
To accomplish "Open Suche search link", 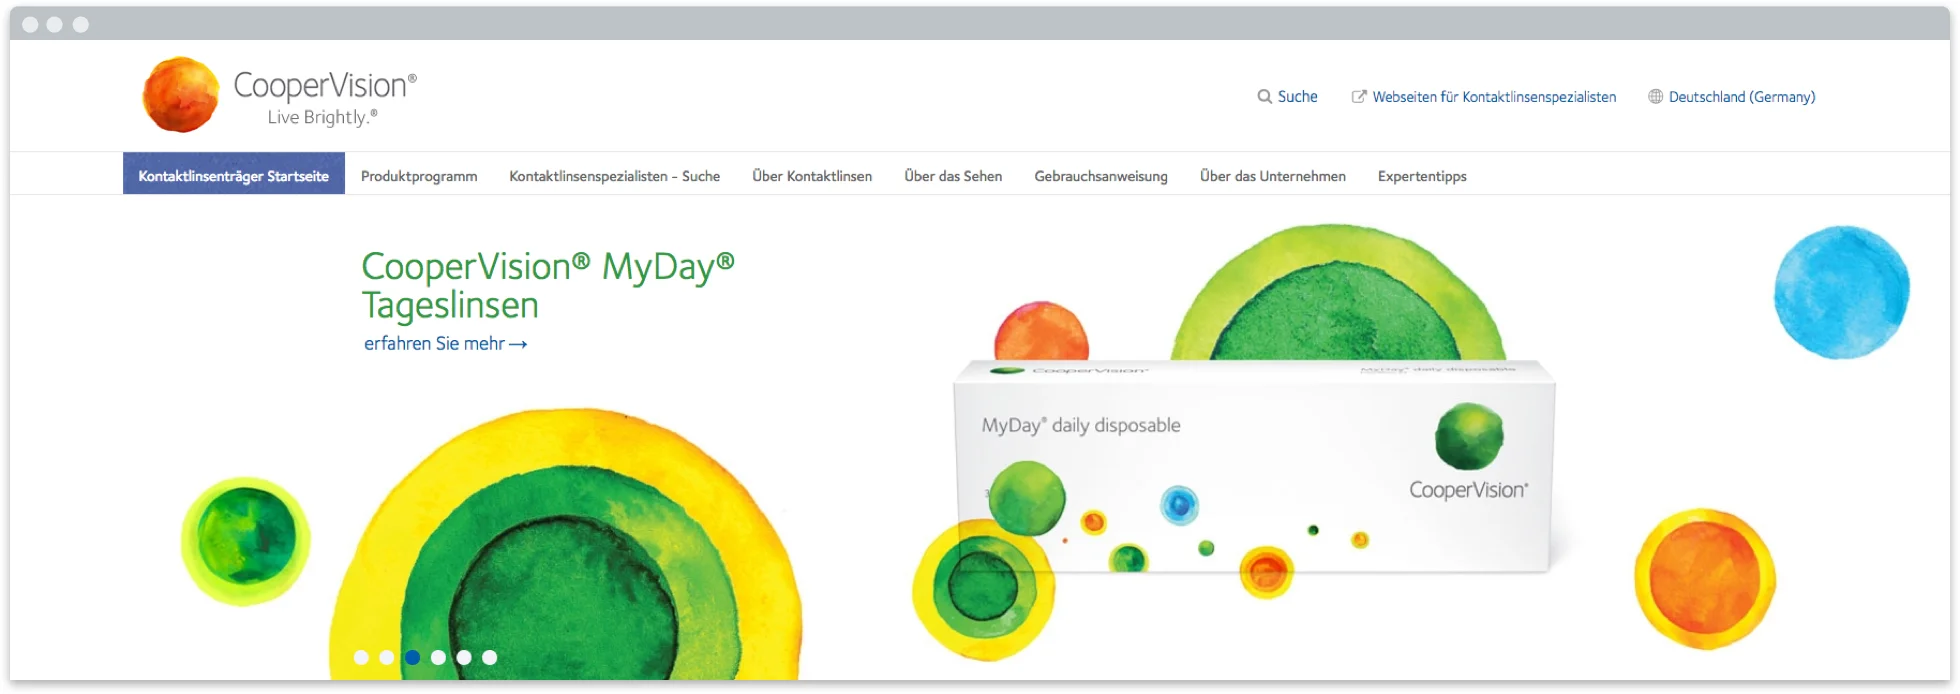I will [x=1297, y=97].
